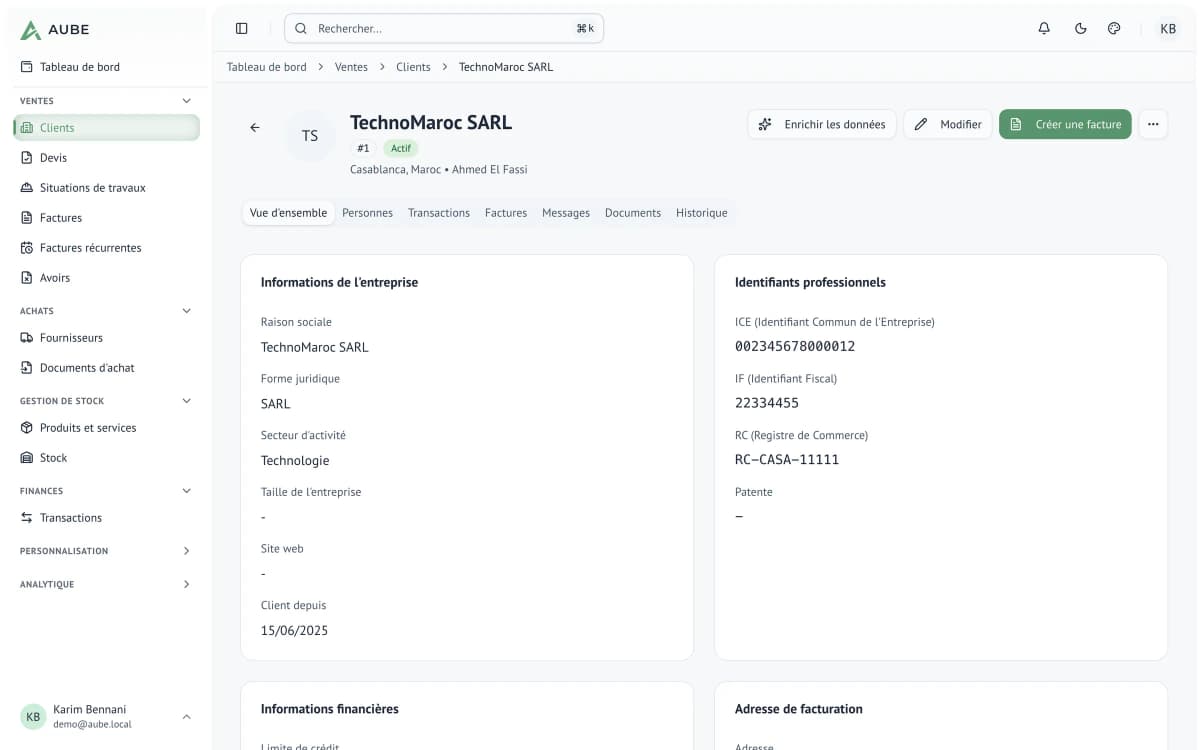Image resolution: width=1200 pixels, height=750 pixels.
Task: Click the Actif status badge
Action: pyautogui.click(x=401, y=148)
